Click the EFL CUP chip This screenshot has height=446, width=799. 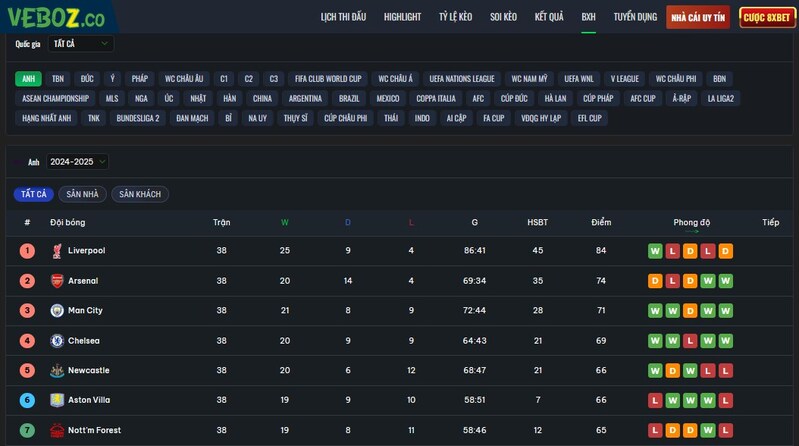(x=590, y=118)
